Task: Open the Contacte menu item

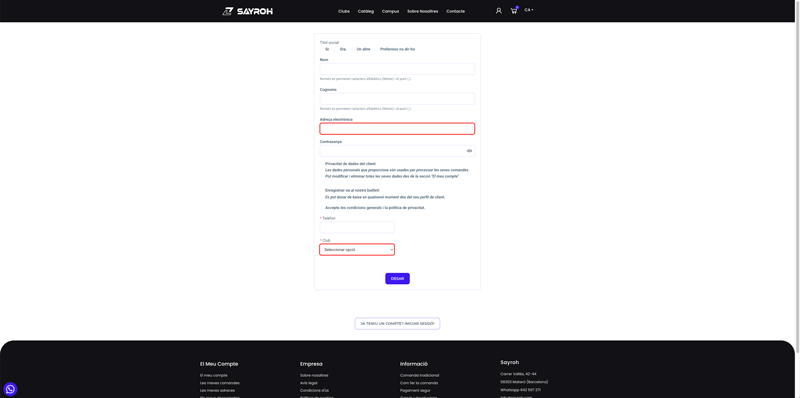Action: pyautogui.click(x=456, y=11)
